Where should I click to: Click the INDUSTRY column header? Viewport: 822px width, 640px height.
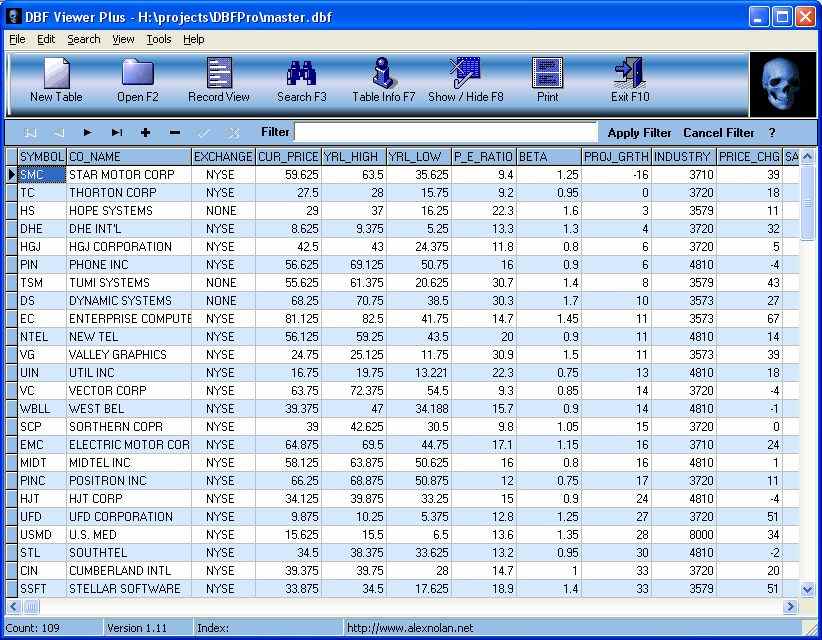tap(684, 157)
